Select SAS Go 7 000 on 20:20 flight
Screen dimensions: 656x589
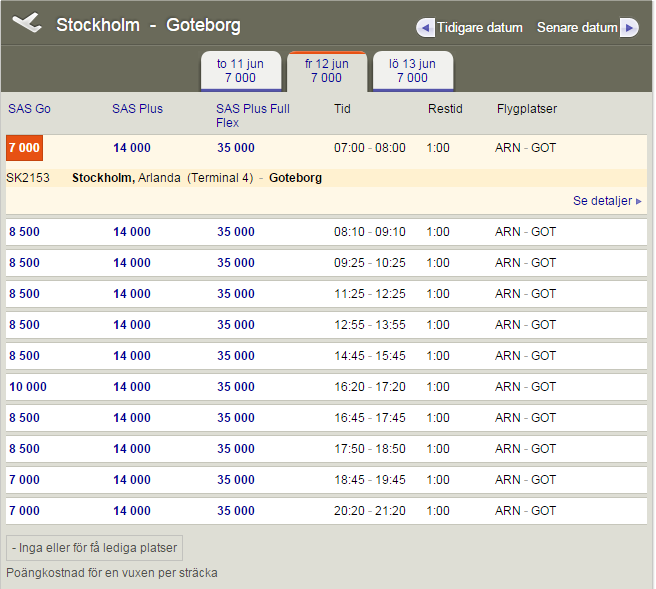coord(24,511)
